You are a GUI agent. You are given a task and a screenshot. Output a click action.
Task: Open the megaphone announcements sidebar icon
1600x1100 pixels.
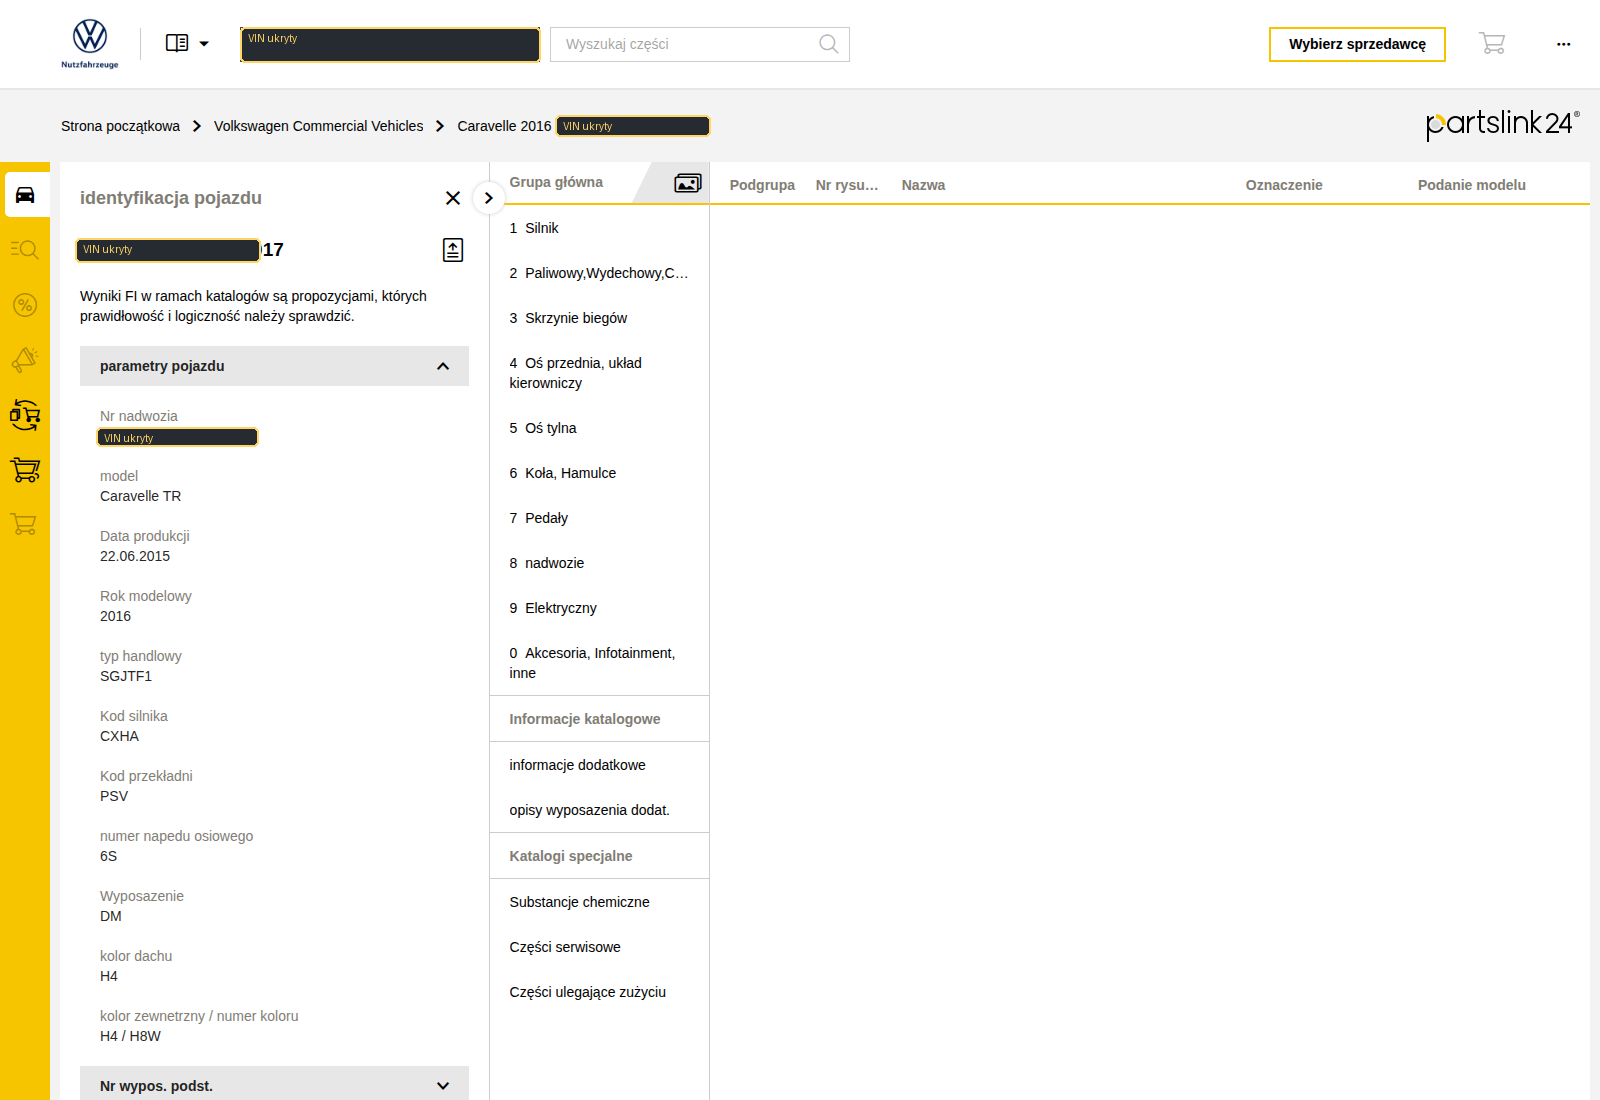(25, 359)
